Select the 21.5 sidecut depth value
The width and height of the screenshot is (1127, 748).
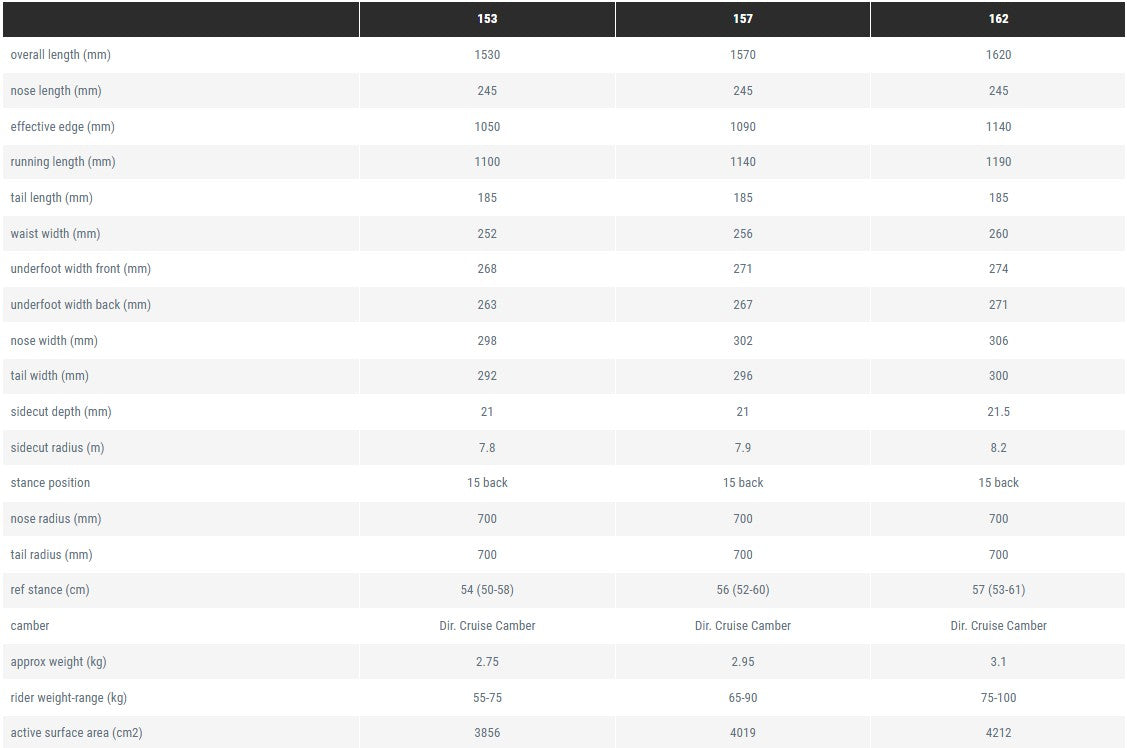tap(998, 412)
